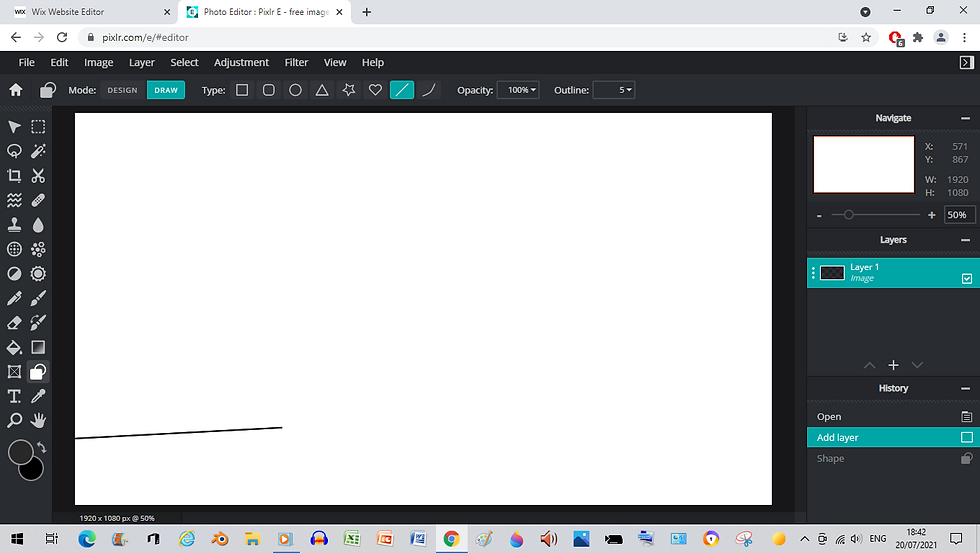
Task: Select the Paint Bucket fill tool
Action: (x=14, y=347)
